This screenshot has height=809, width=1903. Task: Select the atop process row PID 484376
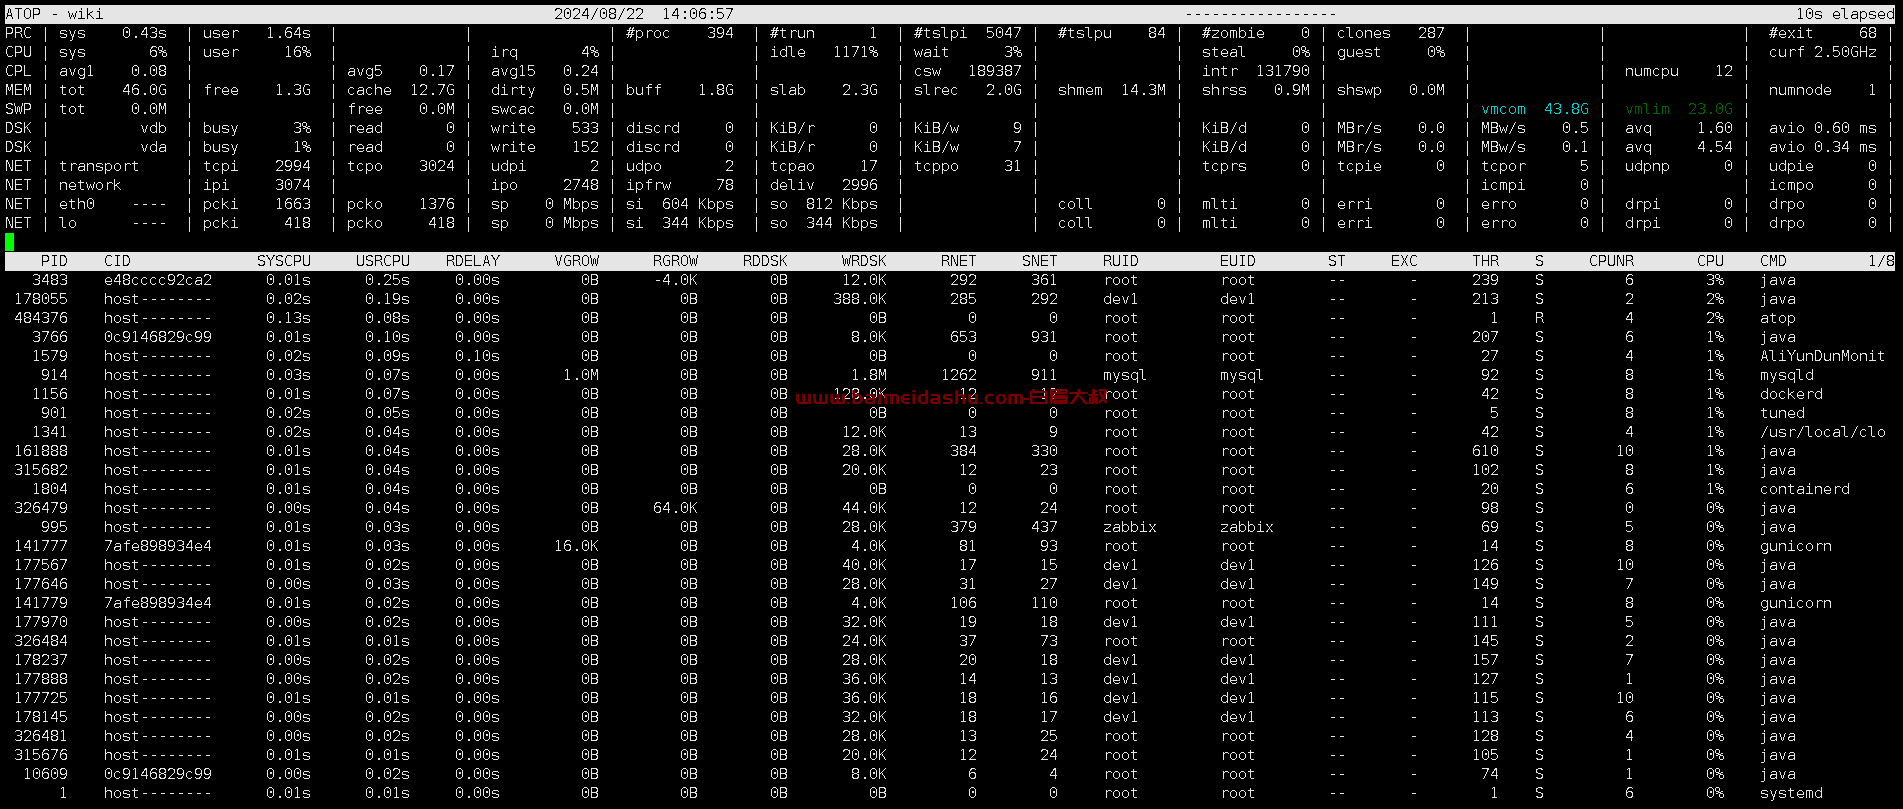[x=950, y=318]
